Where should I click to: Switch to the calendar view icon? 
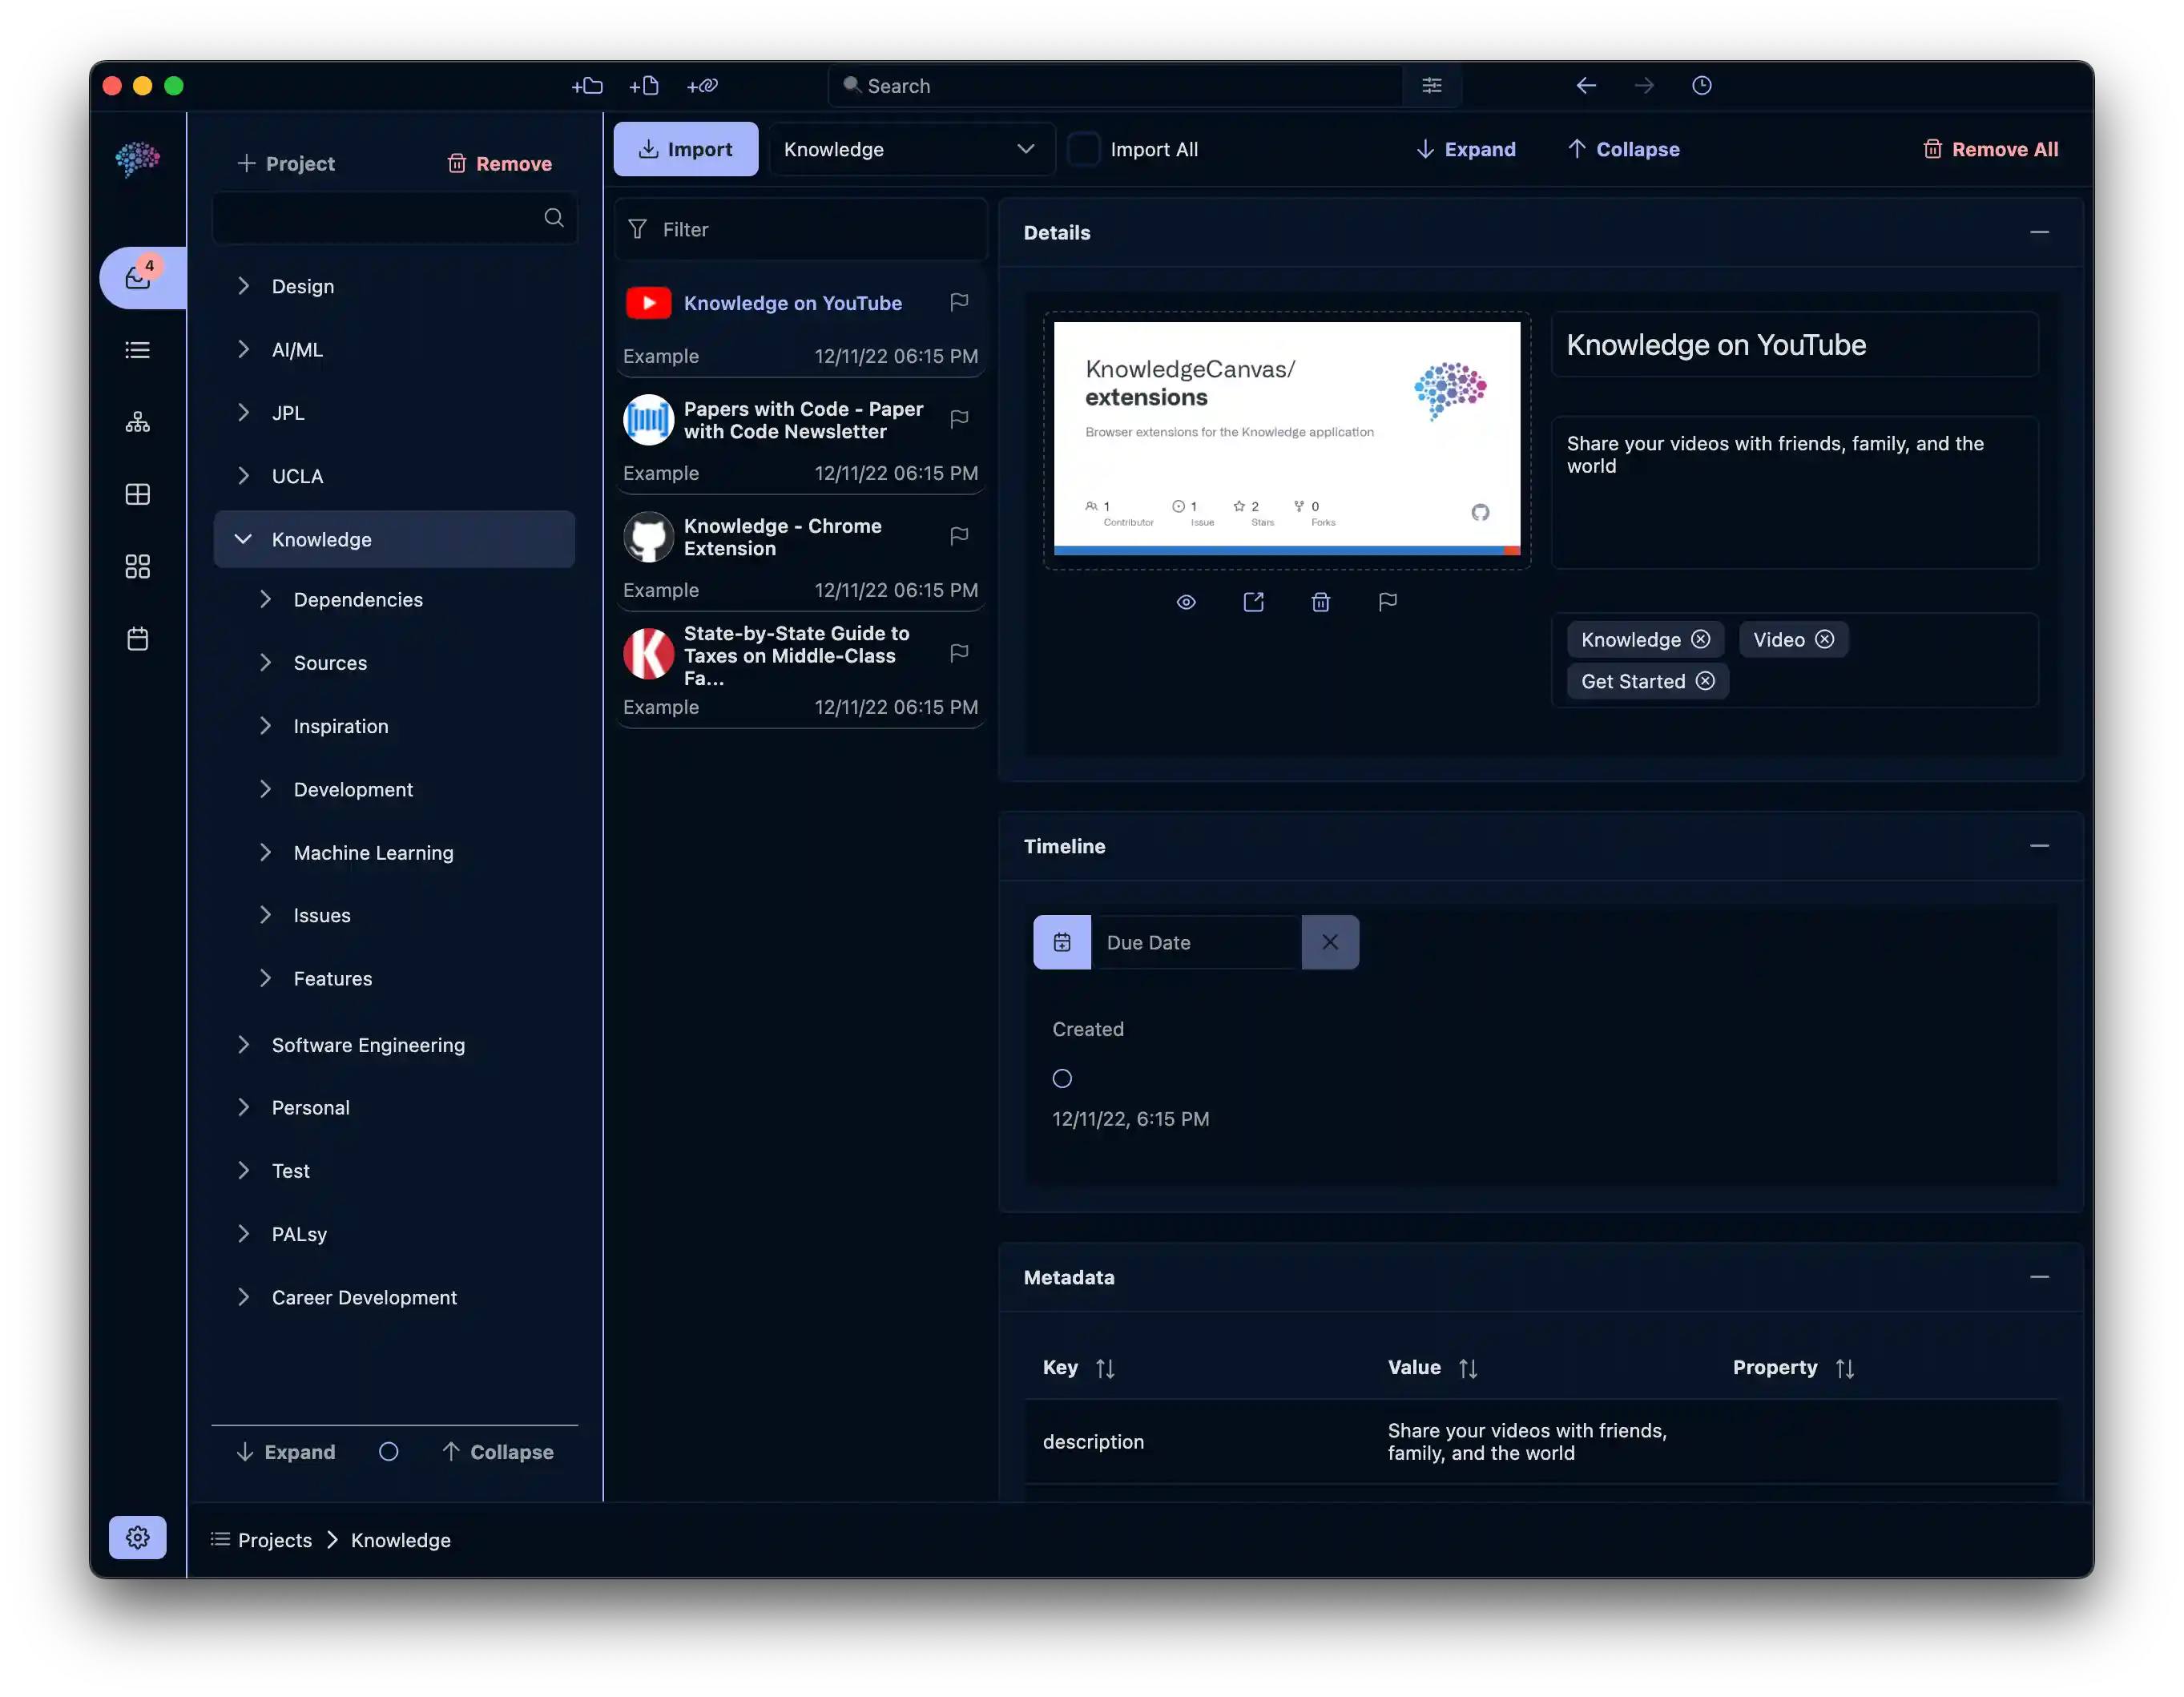coord(138,639)
